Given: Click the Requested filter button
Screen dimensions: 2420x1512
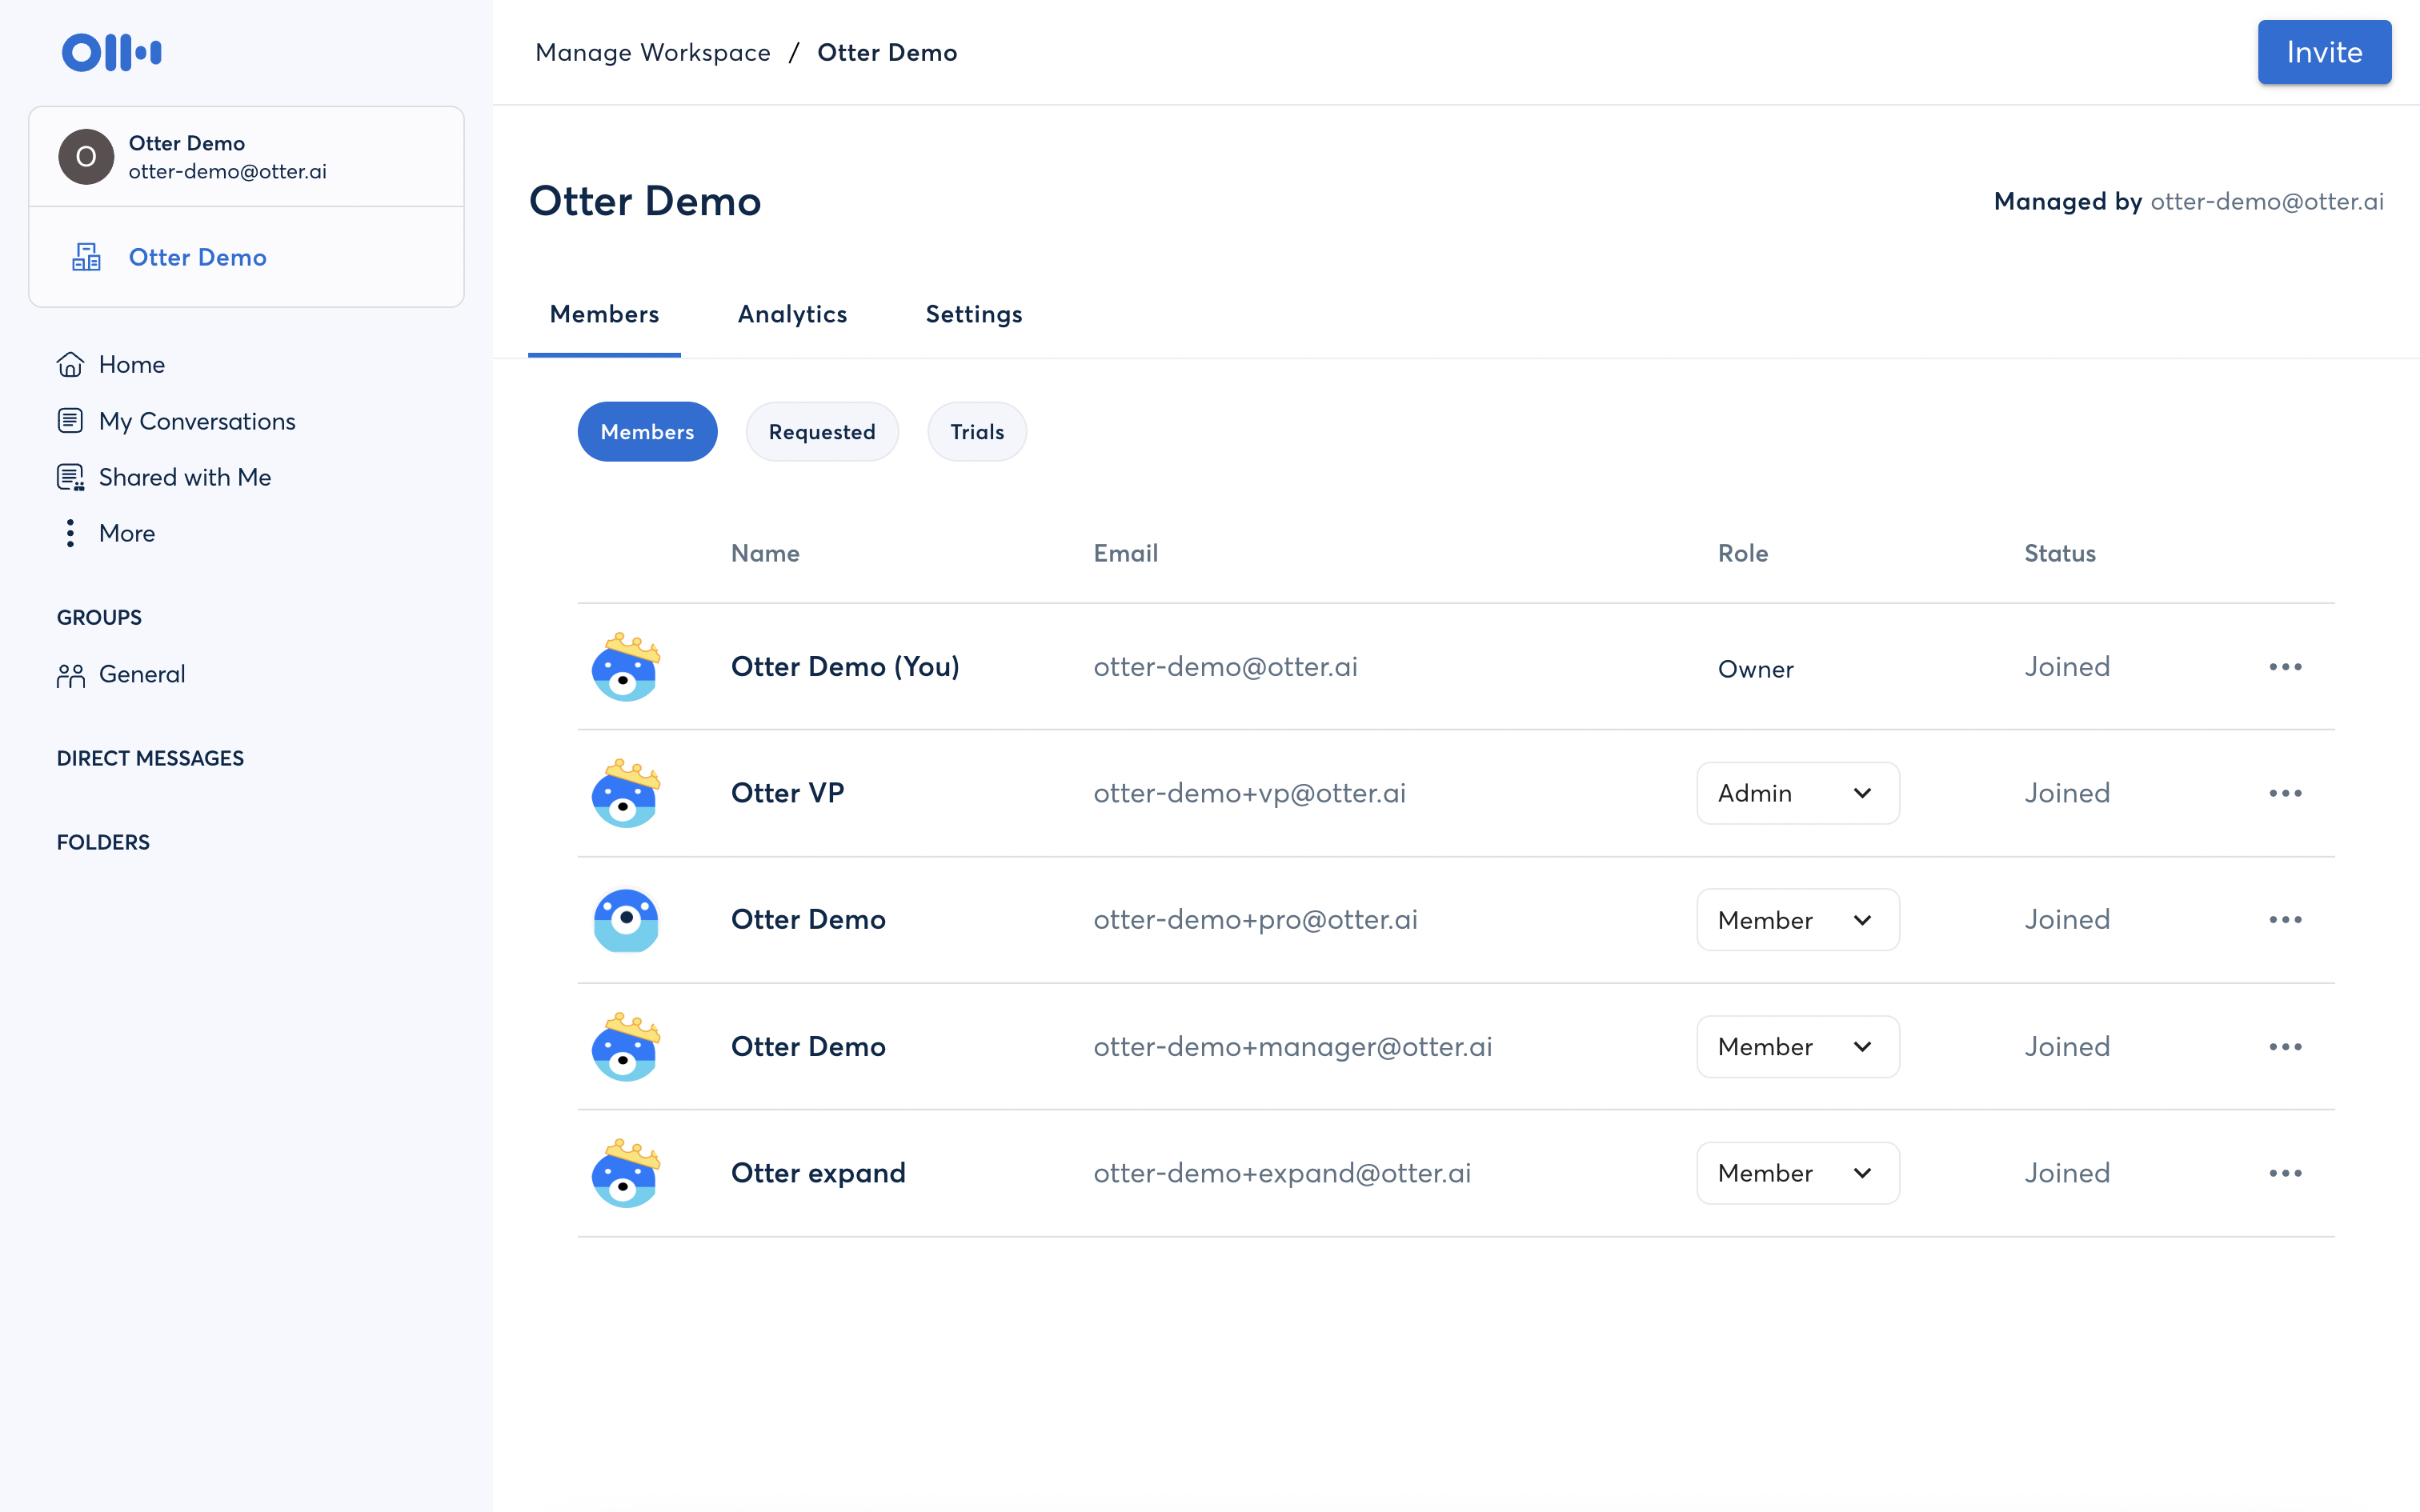Looking at the screenshot, I should click(x=820, y=432).
